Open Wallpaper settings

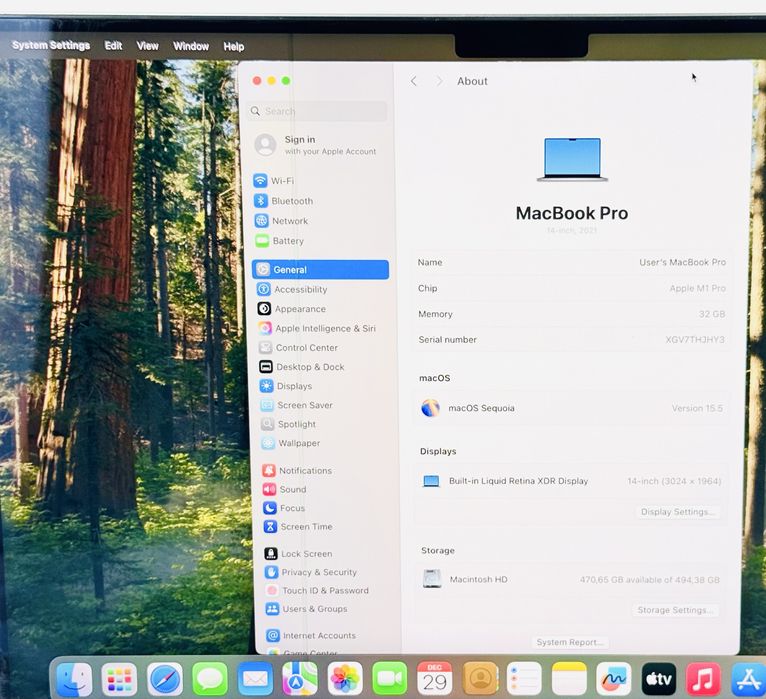coord(291,443)
